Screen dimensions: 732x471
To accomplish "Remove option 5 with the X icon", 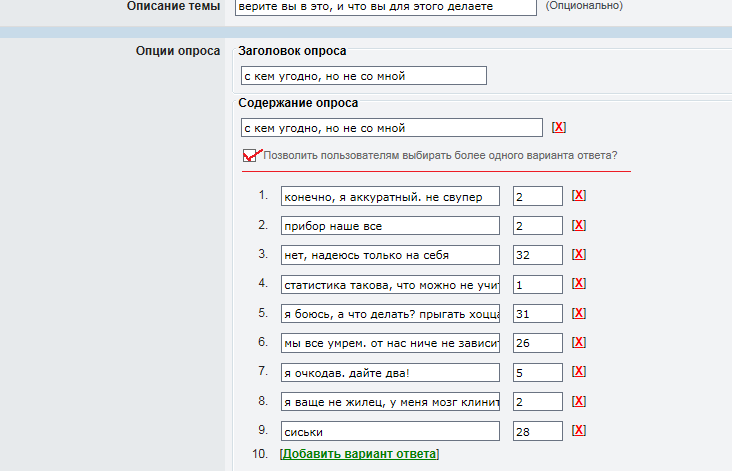I will [579, 313].
